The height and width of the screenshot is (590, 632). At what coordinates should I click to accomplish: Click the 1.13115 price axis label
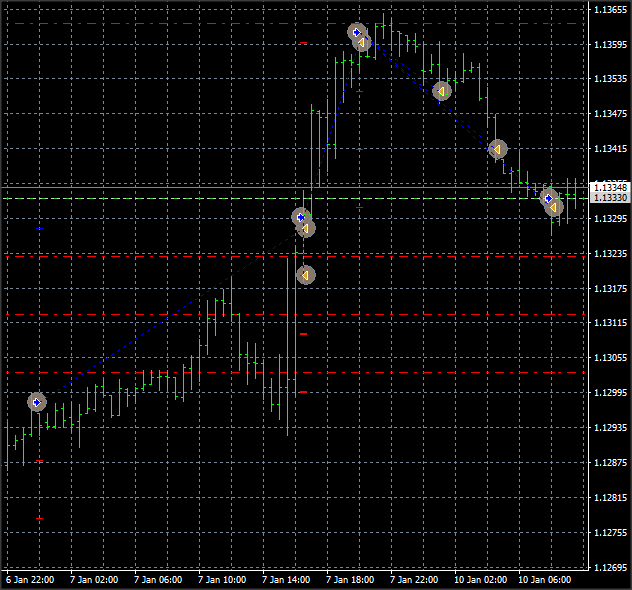[610, 323]
